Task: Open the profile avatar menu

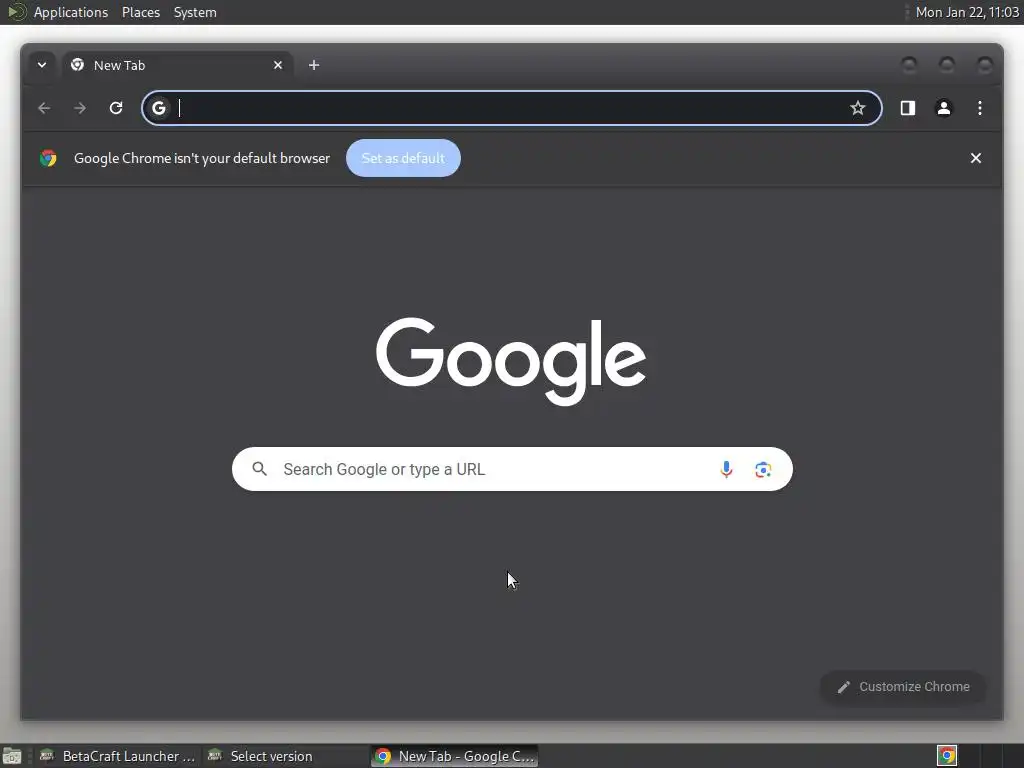Action: (x=944, y=108)
